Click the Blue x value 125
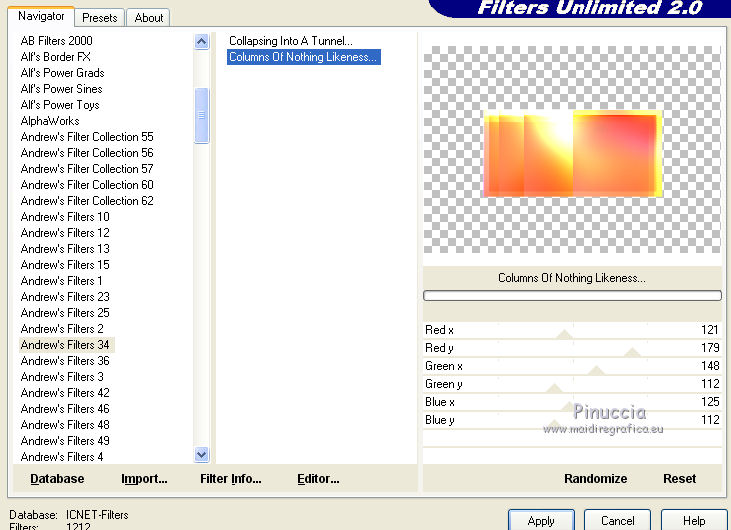Image resolution: width=731 pixels, height=530 pixels. (x=710, y=402)
